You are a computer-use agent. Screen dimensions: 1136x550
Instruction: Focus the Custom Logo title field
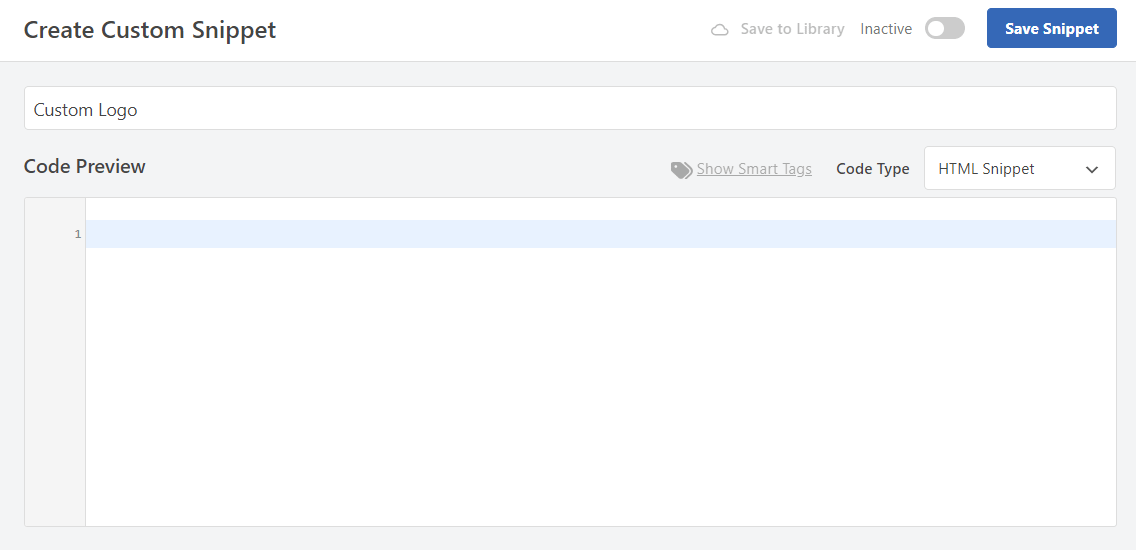point(570,109)
